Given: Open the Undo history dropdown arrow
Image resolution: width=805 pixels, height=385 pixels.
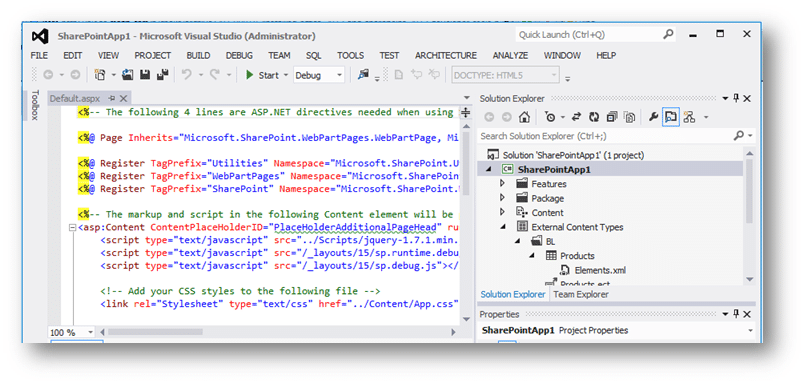Looking at the screenshot, I should (201, 75).
